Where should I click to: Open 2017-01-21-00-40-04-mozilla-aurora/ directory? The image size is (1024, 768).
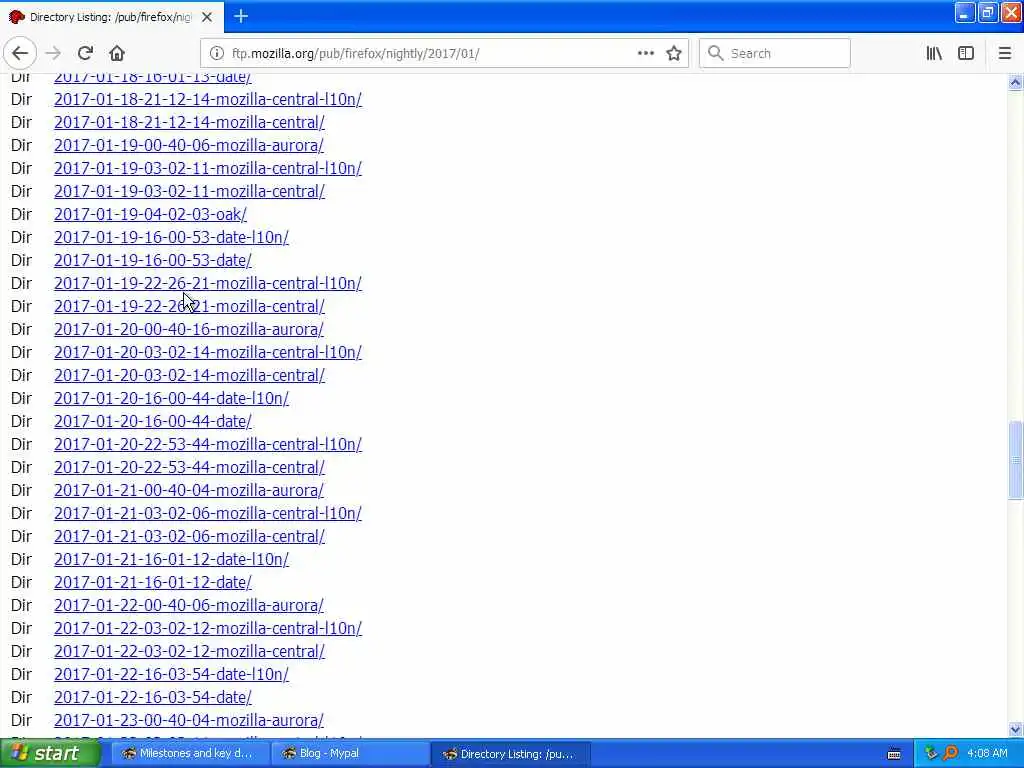click(189, 490)
